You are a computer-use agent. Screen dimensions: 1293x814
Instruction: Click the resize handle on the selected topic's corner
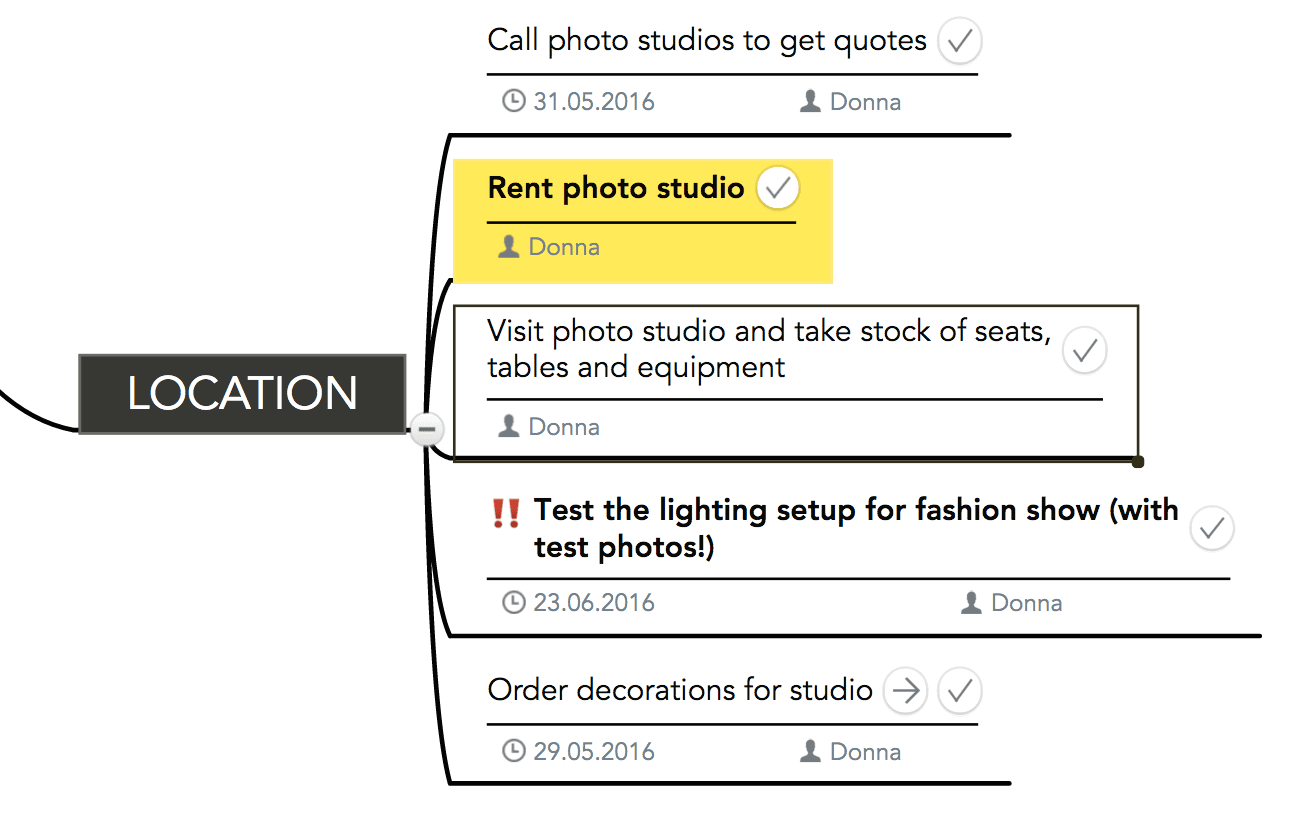click(1138, 461)
